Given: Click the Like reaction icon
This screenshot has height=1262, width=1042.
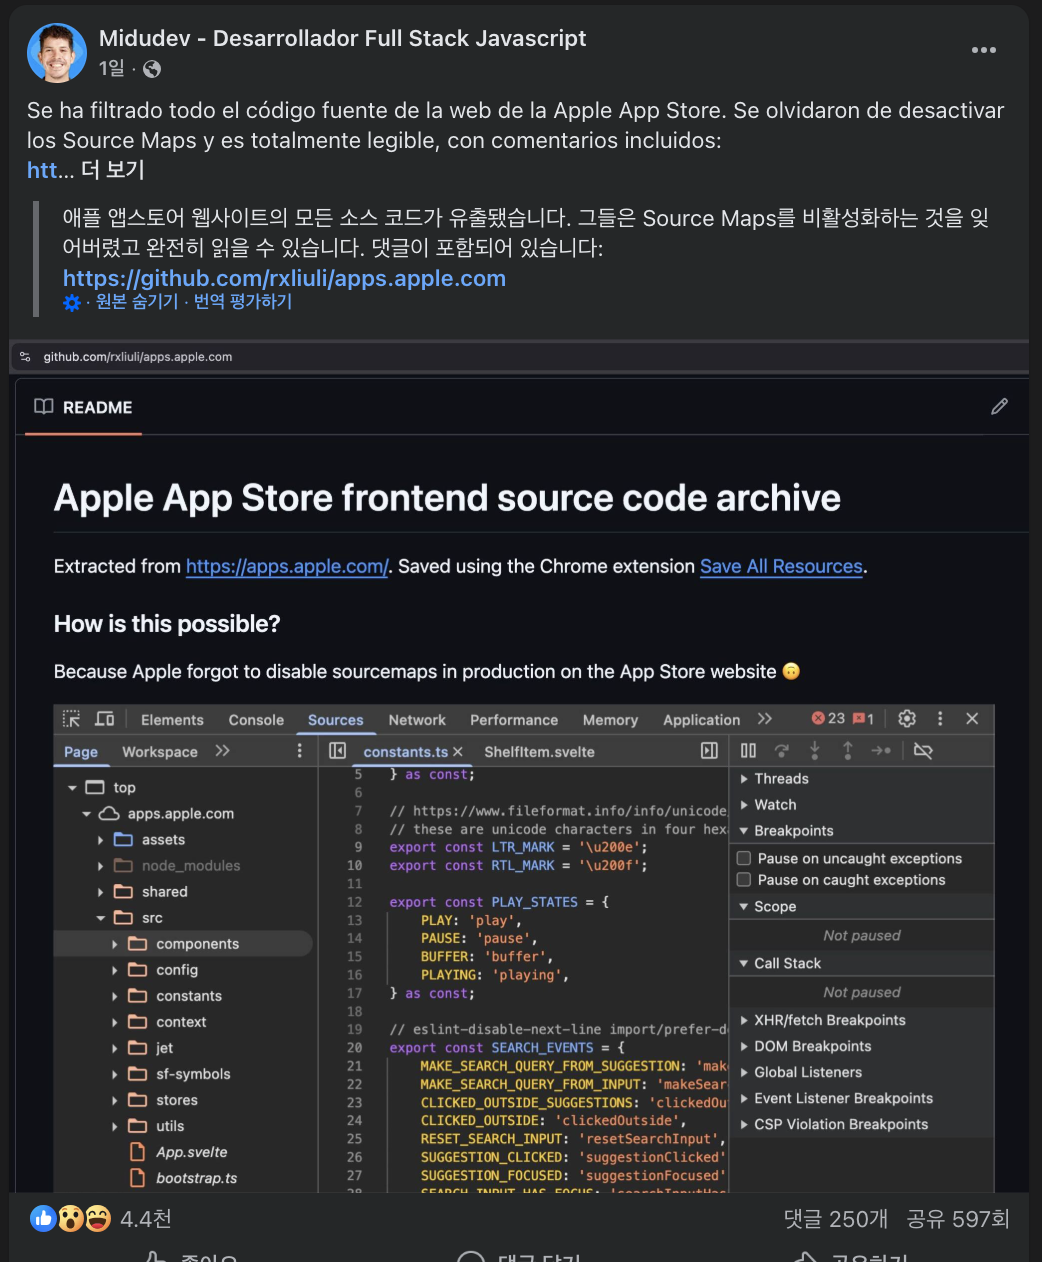Looking at the screenshot, I should [43, 1218].
